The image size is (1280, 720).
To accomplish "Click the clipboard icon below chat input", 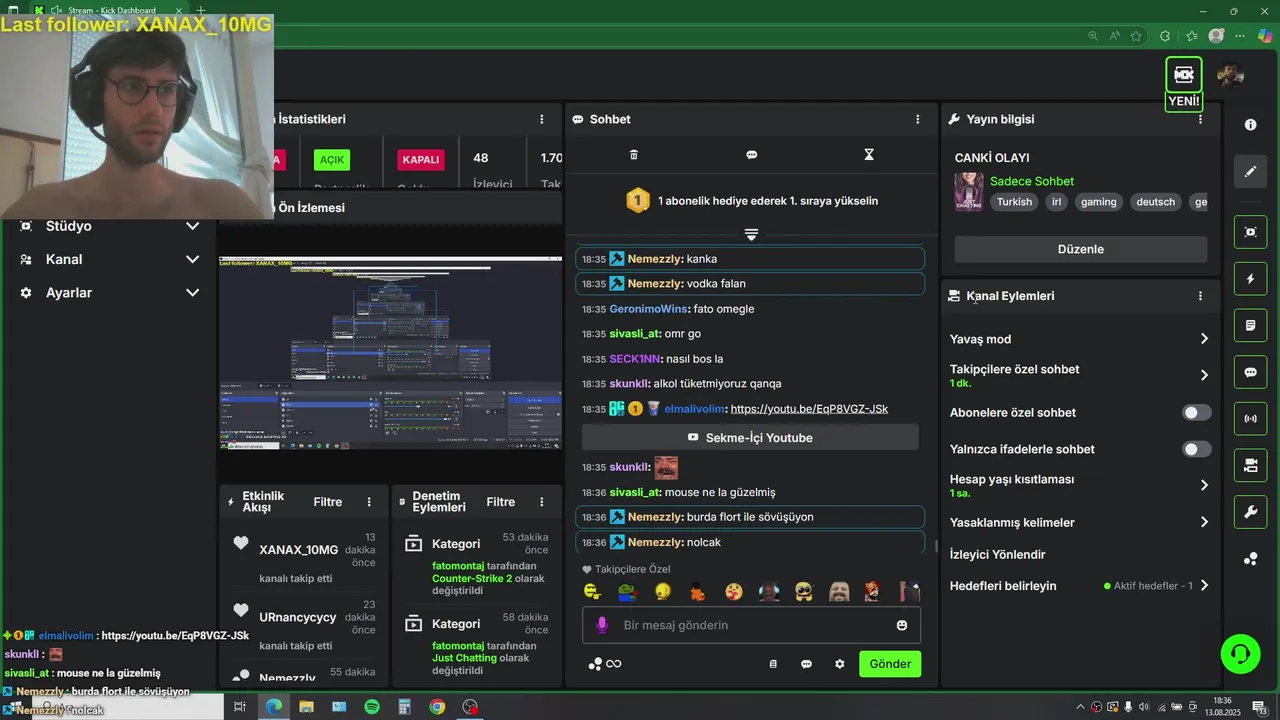I will pyautogui.click(x=773, y=664).
